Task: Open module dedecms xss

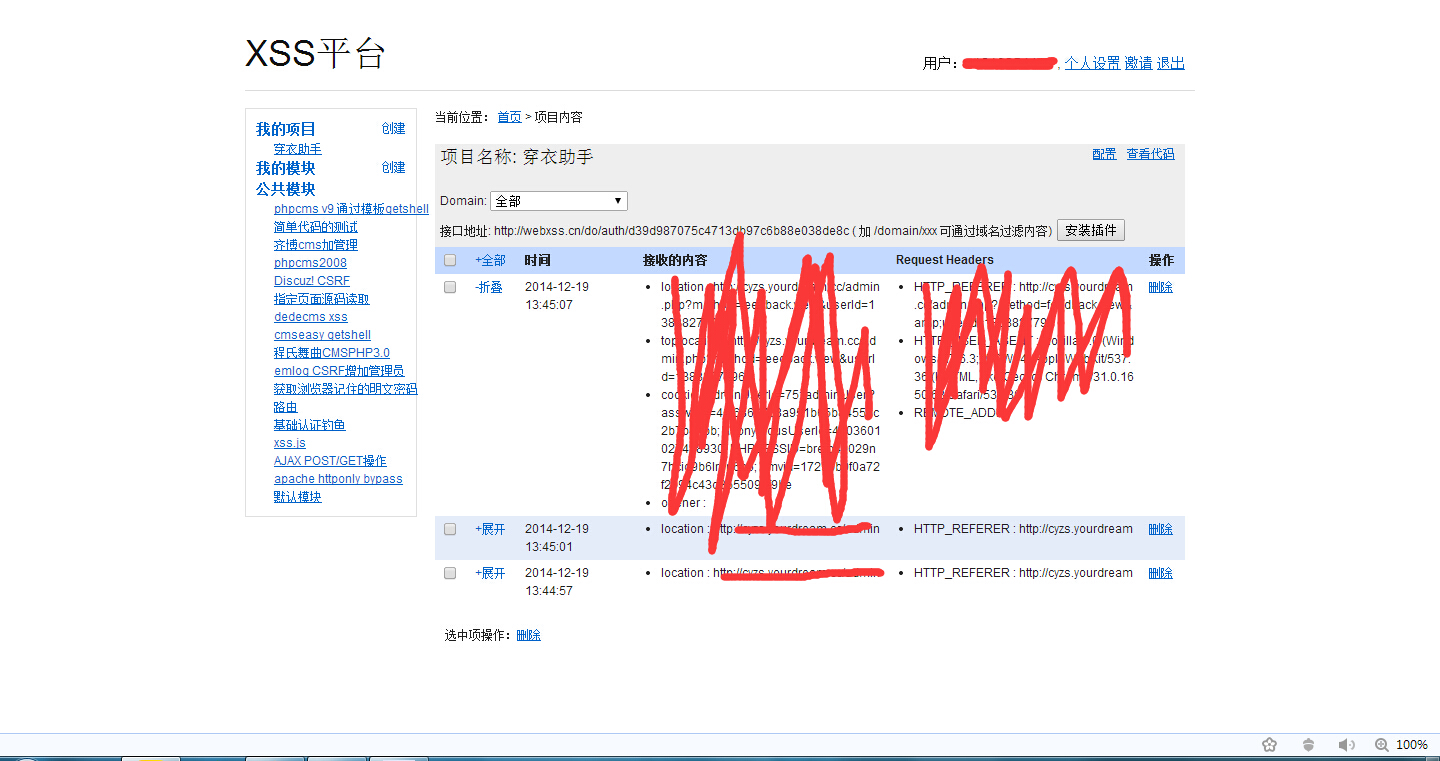Action: pos(311,317)
